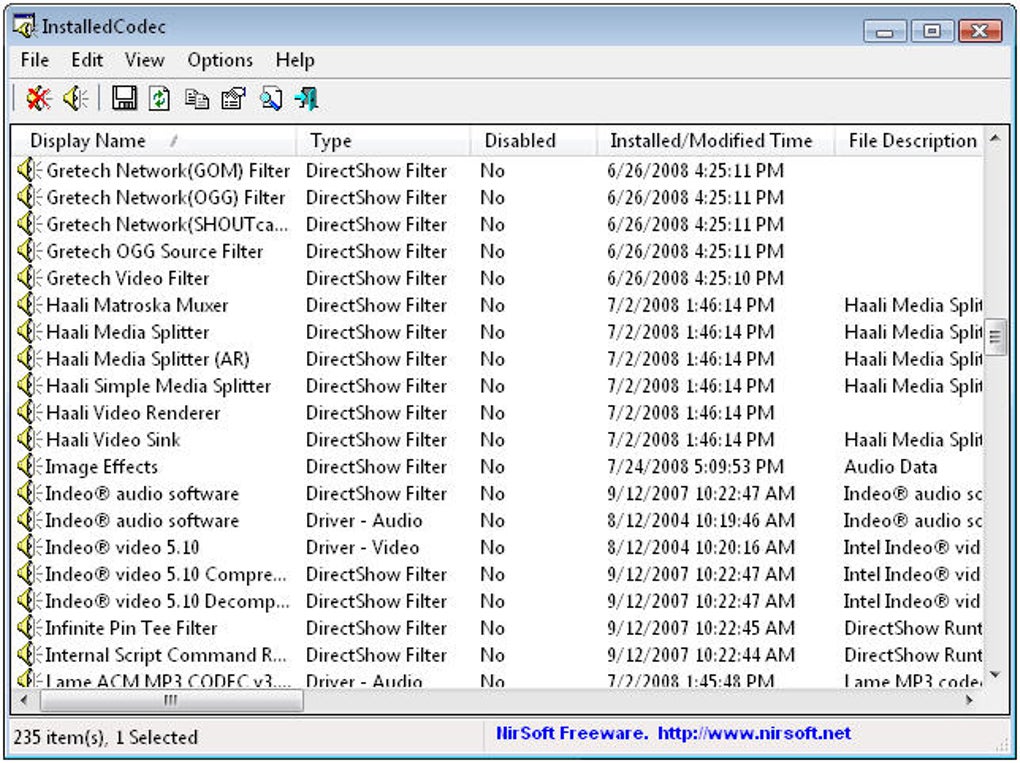Click the horizontal scrollbar left arrow
Image resolution: width=1020 pixels, height=763 pixels.
pyautogui.click(x=24, y=700)
